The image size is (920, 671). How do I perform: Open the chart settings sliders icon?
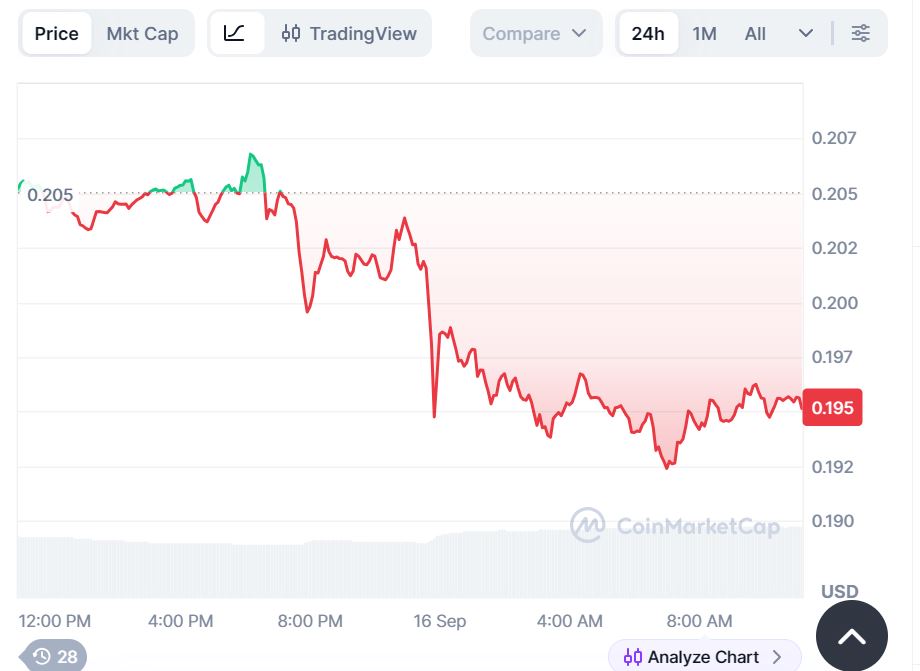tap(860, 33)
